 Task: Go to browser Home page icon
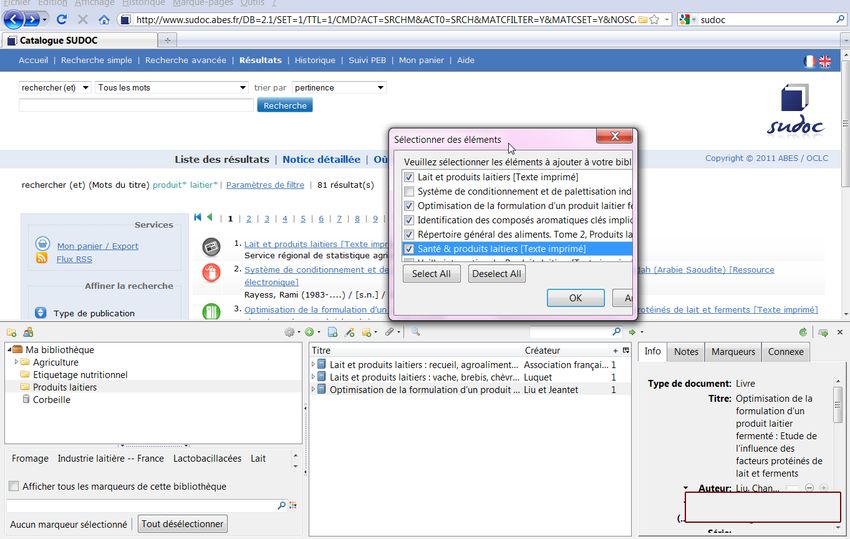pos(104,20)
